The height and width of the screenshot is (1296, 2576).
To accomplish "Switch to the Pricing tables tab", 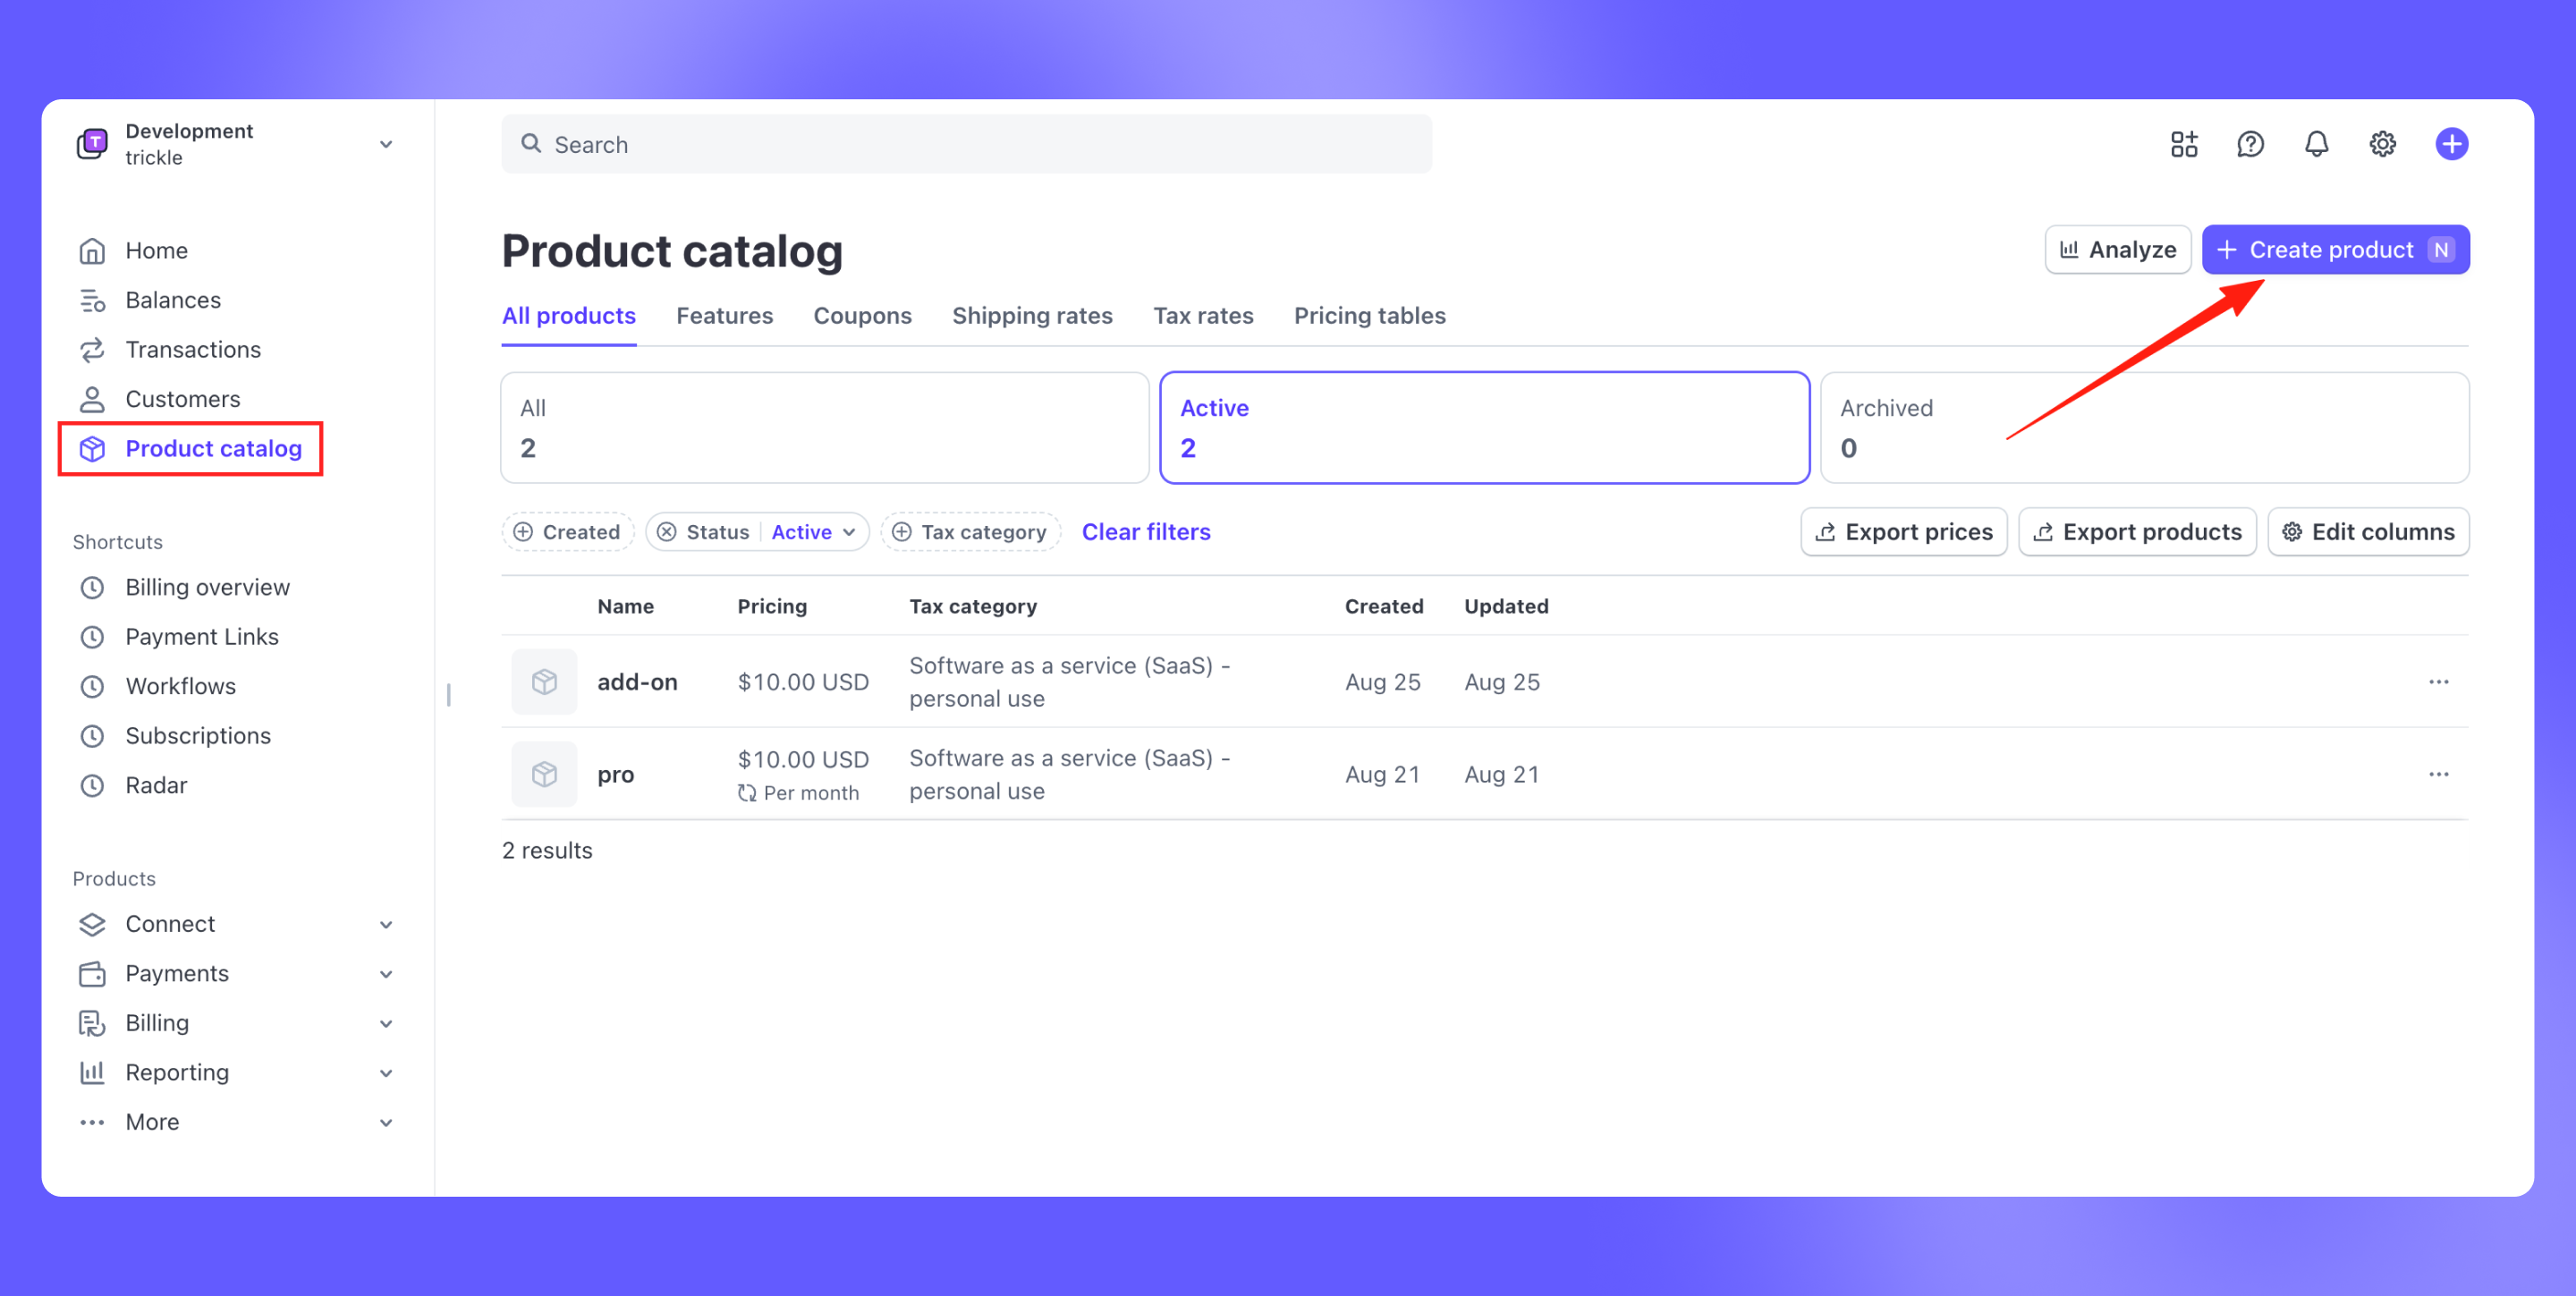I will click(x=1369, y=316).
